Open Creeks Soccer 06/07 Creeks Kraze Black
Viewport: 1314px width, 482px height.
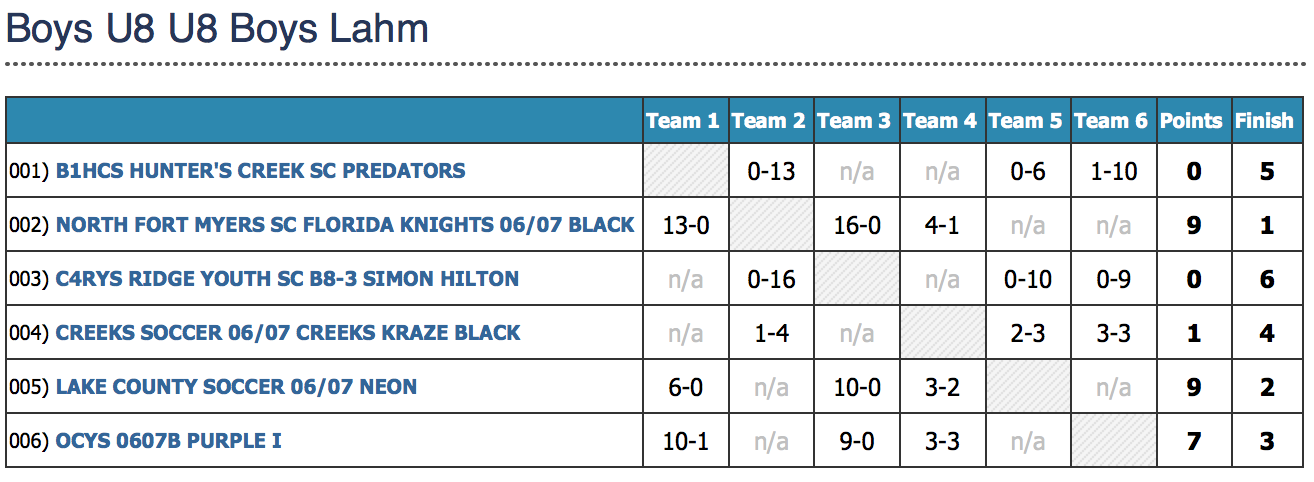point(288,333)
